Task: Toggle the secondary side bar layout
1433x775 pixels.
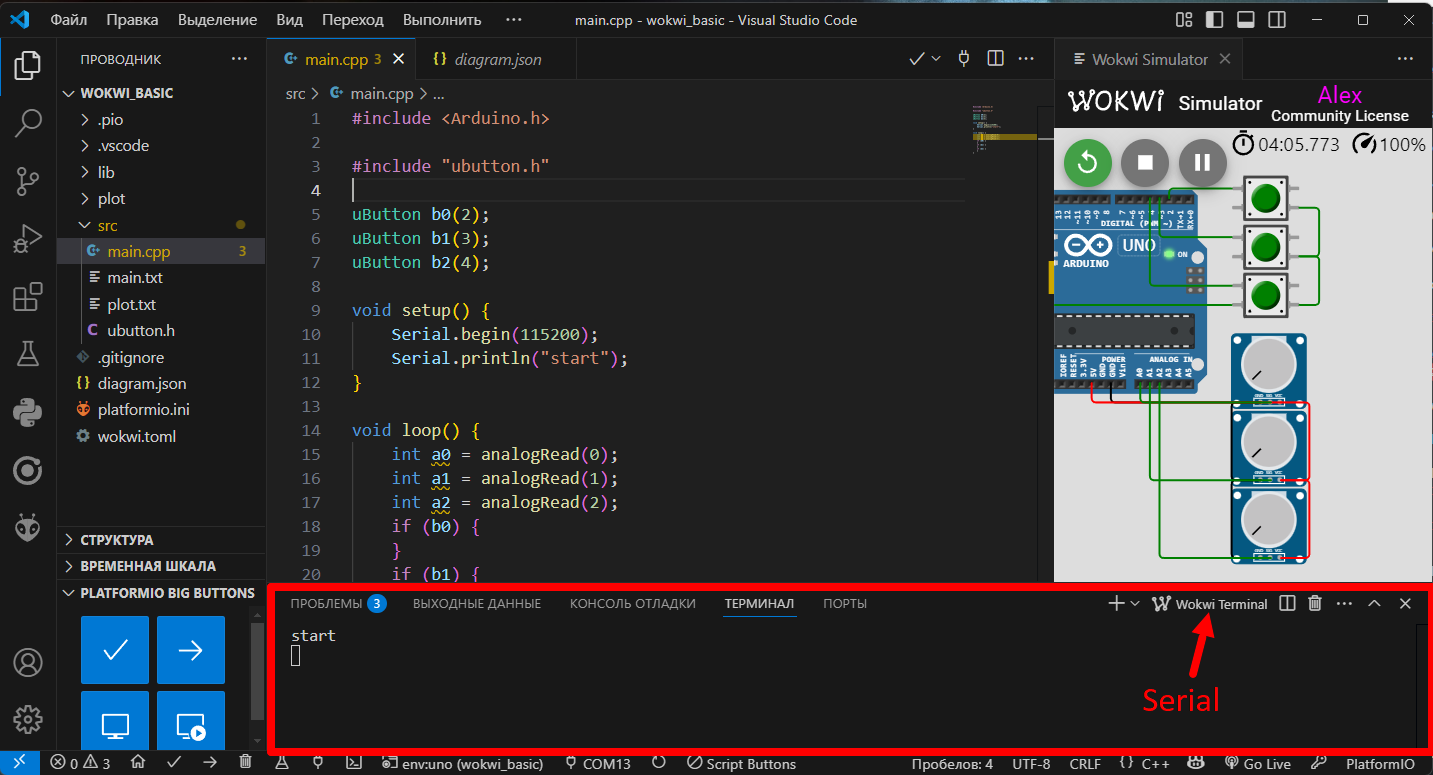Action: (1277, 20)
